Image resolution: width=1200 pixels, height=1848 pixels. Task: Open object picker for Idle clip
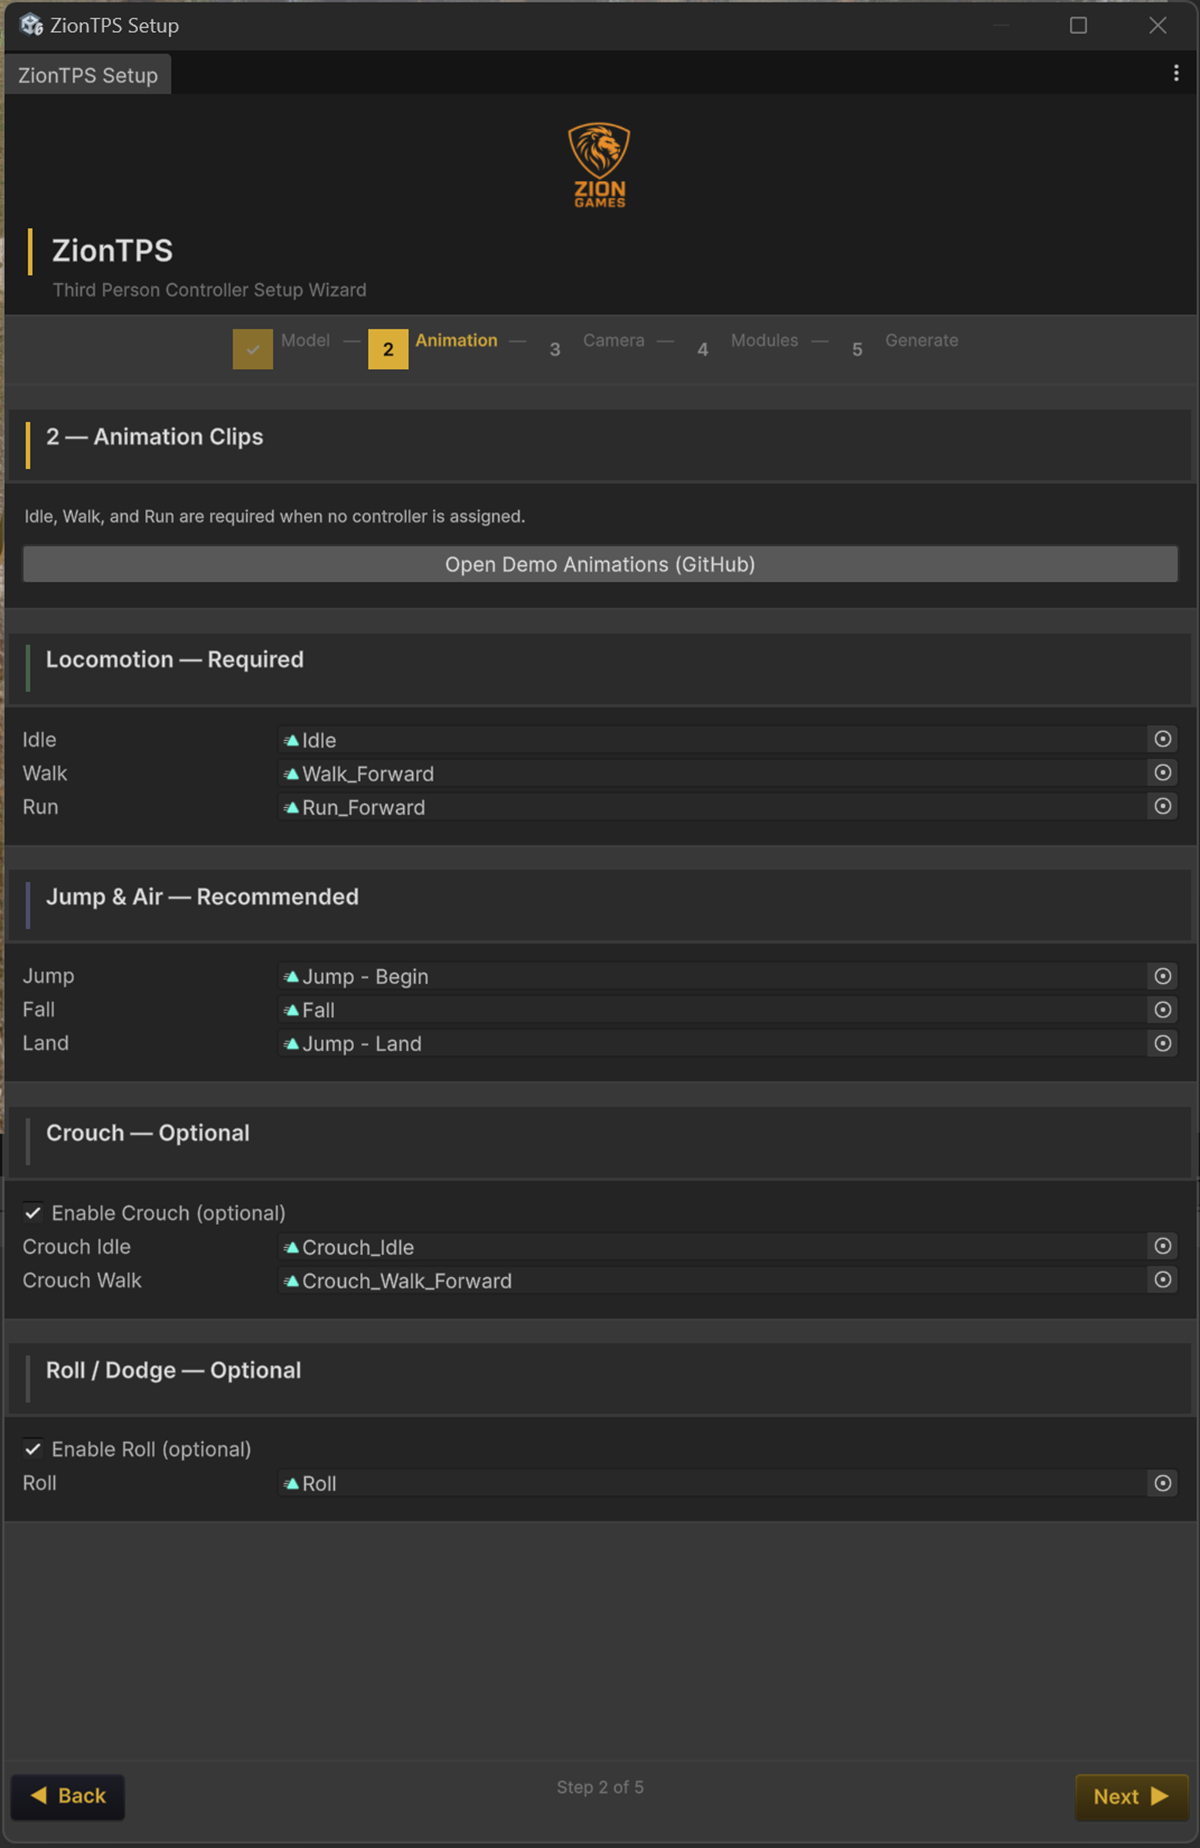(1162, 739)
